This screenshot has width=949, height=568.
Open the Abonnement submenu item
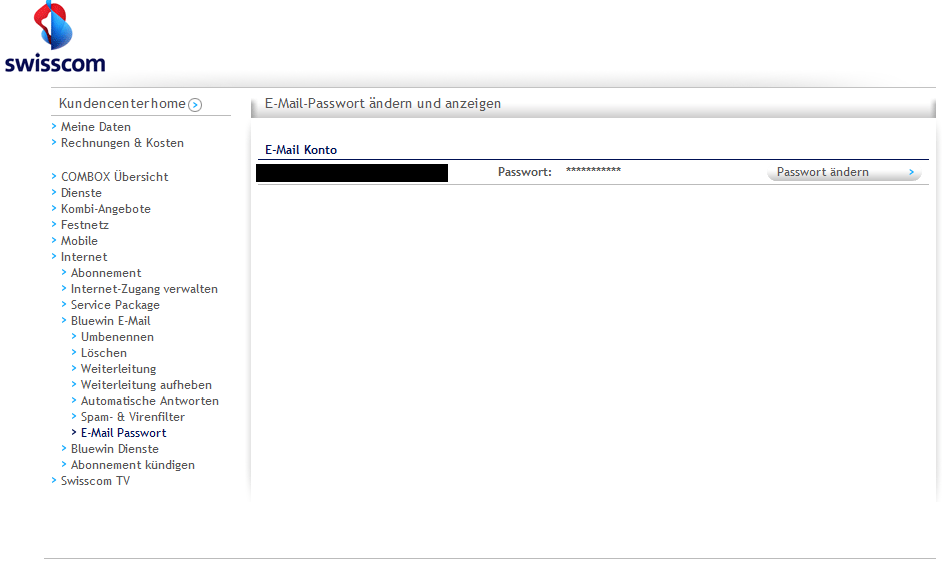coord(106,273)
